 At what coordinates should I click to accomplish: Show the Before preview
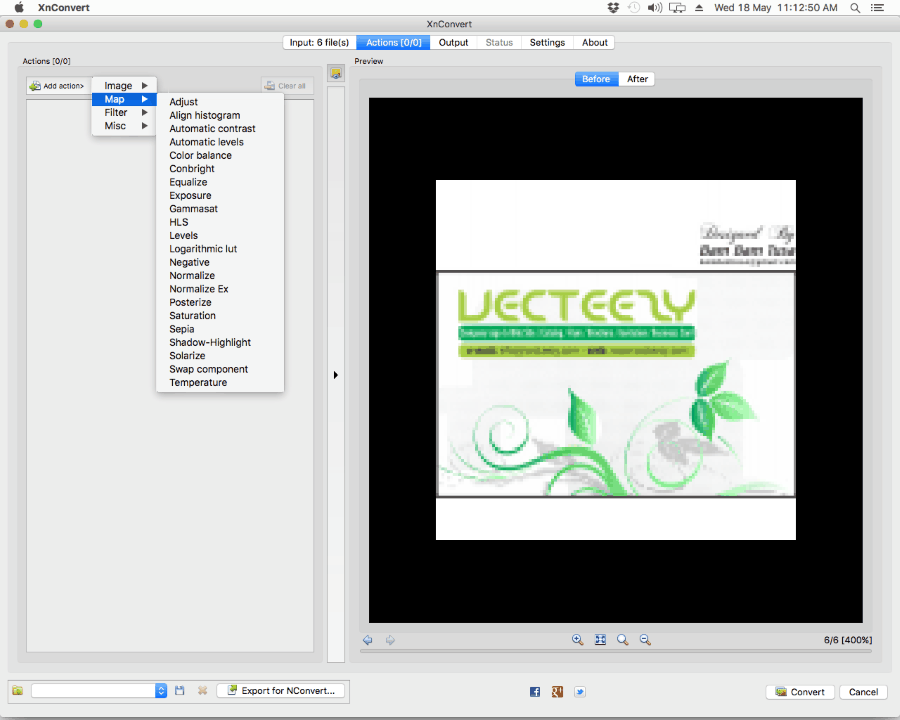(596, 79)
